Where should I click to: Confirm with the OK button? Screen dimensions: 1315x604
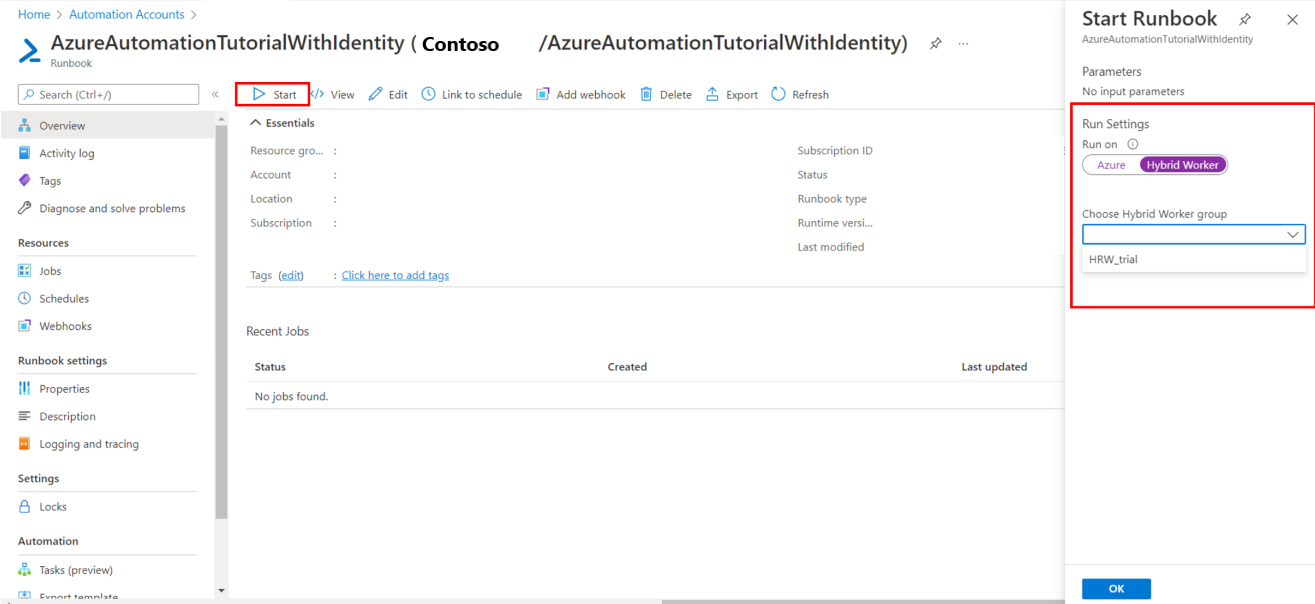[x=1116, y=588]
